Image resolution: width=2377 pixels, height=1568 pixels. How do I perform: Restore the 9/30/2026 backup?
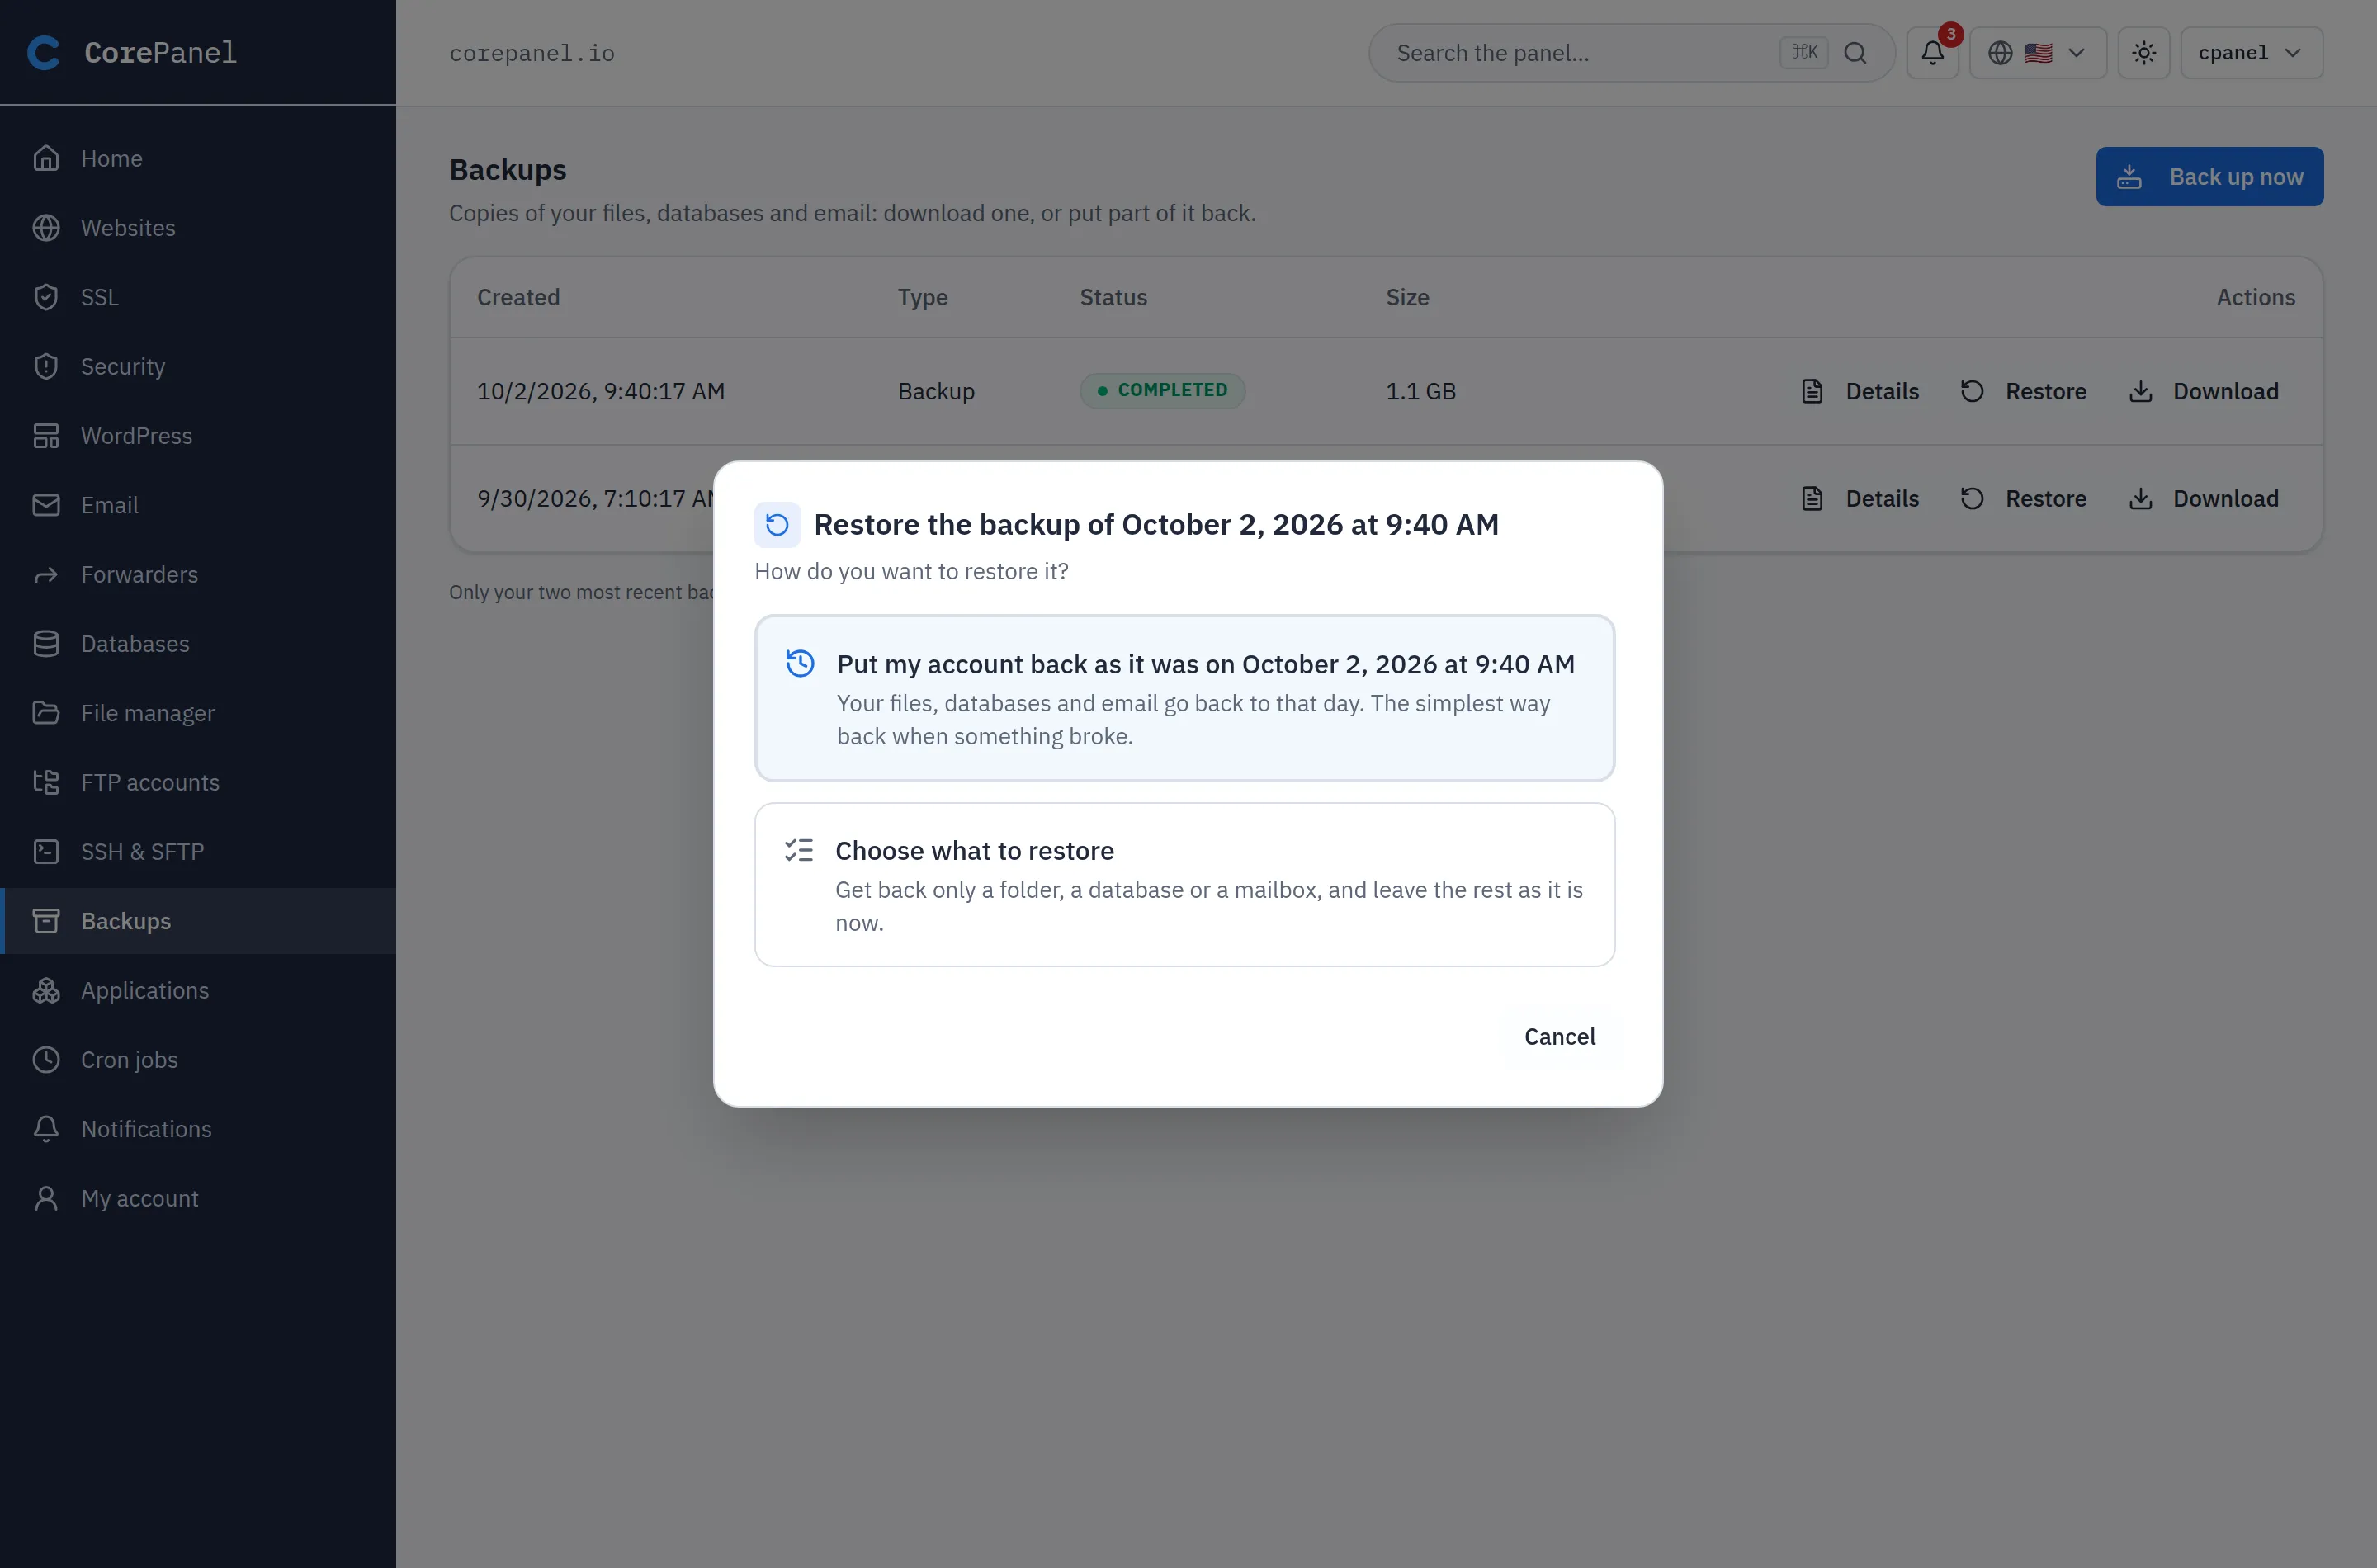point(2023,498)
